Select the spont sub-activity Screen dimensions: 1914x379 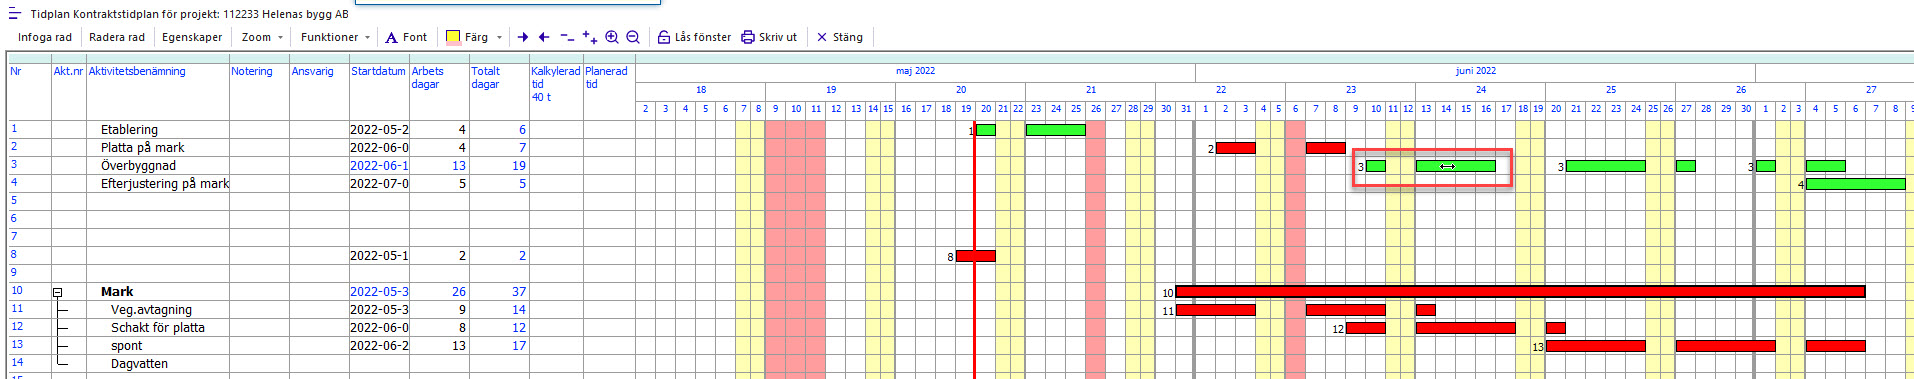(x=127, y=346)
